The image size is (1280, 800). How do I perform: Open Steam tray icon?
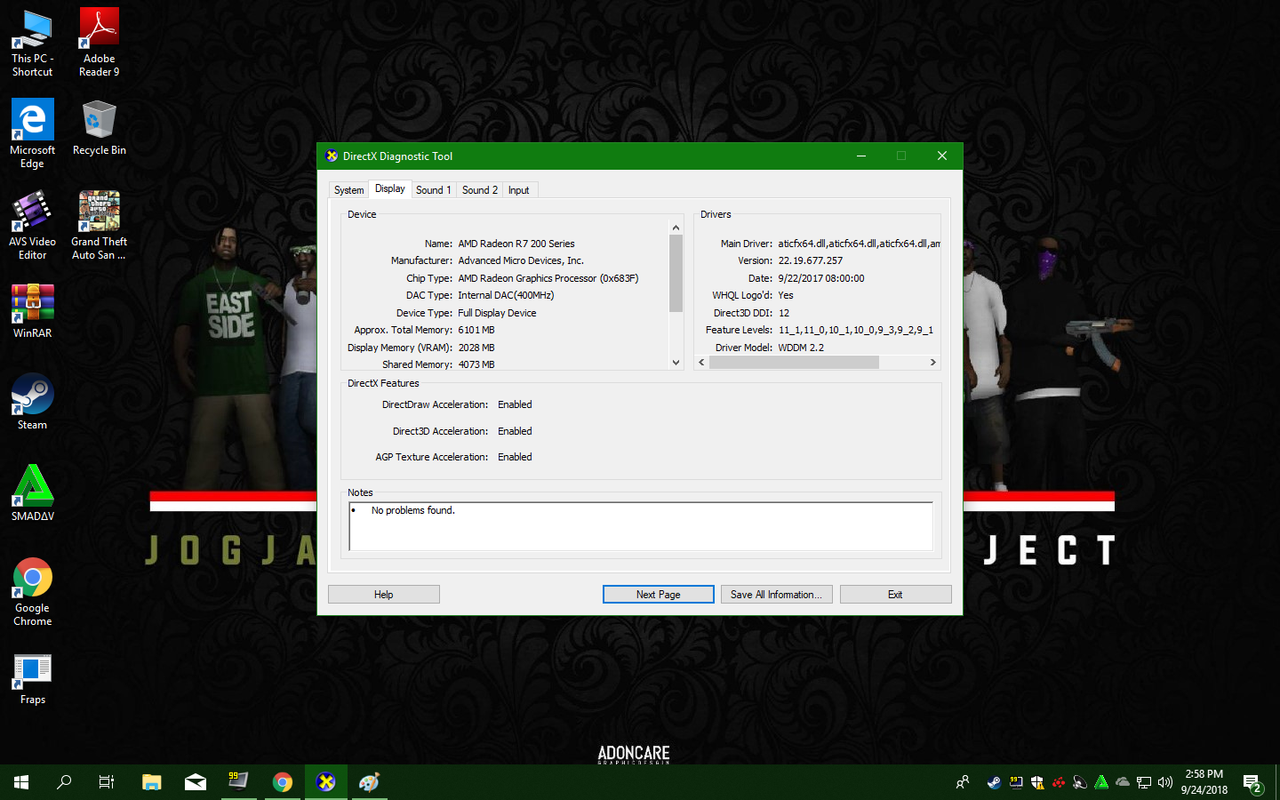point(994,782)
